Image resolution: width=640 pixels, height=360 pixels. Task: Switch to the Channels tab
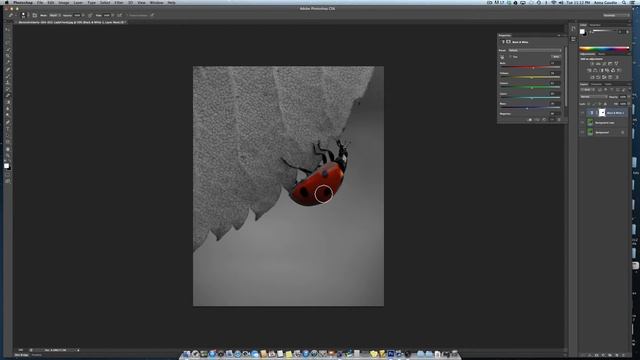596,84
